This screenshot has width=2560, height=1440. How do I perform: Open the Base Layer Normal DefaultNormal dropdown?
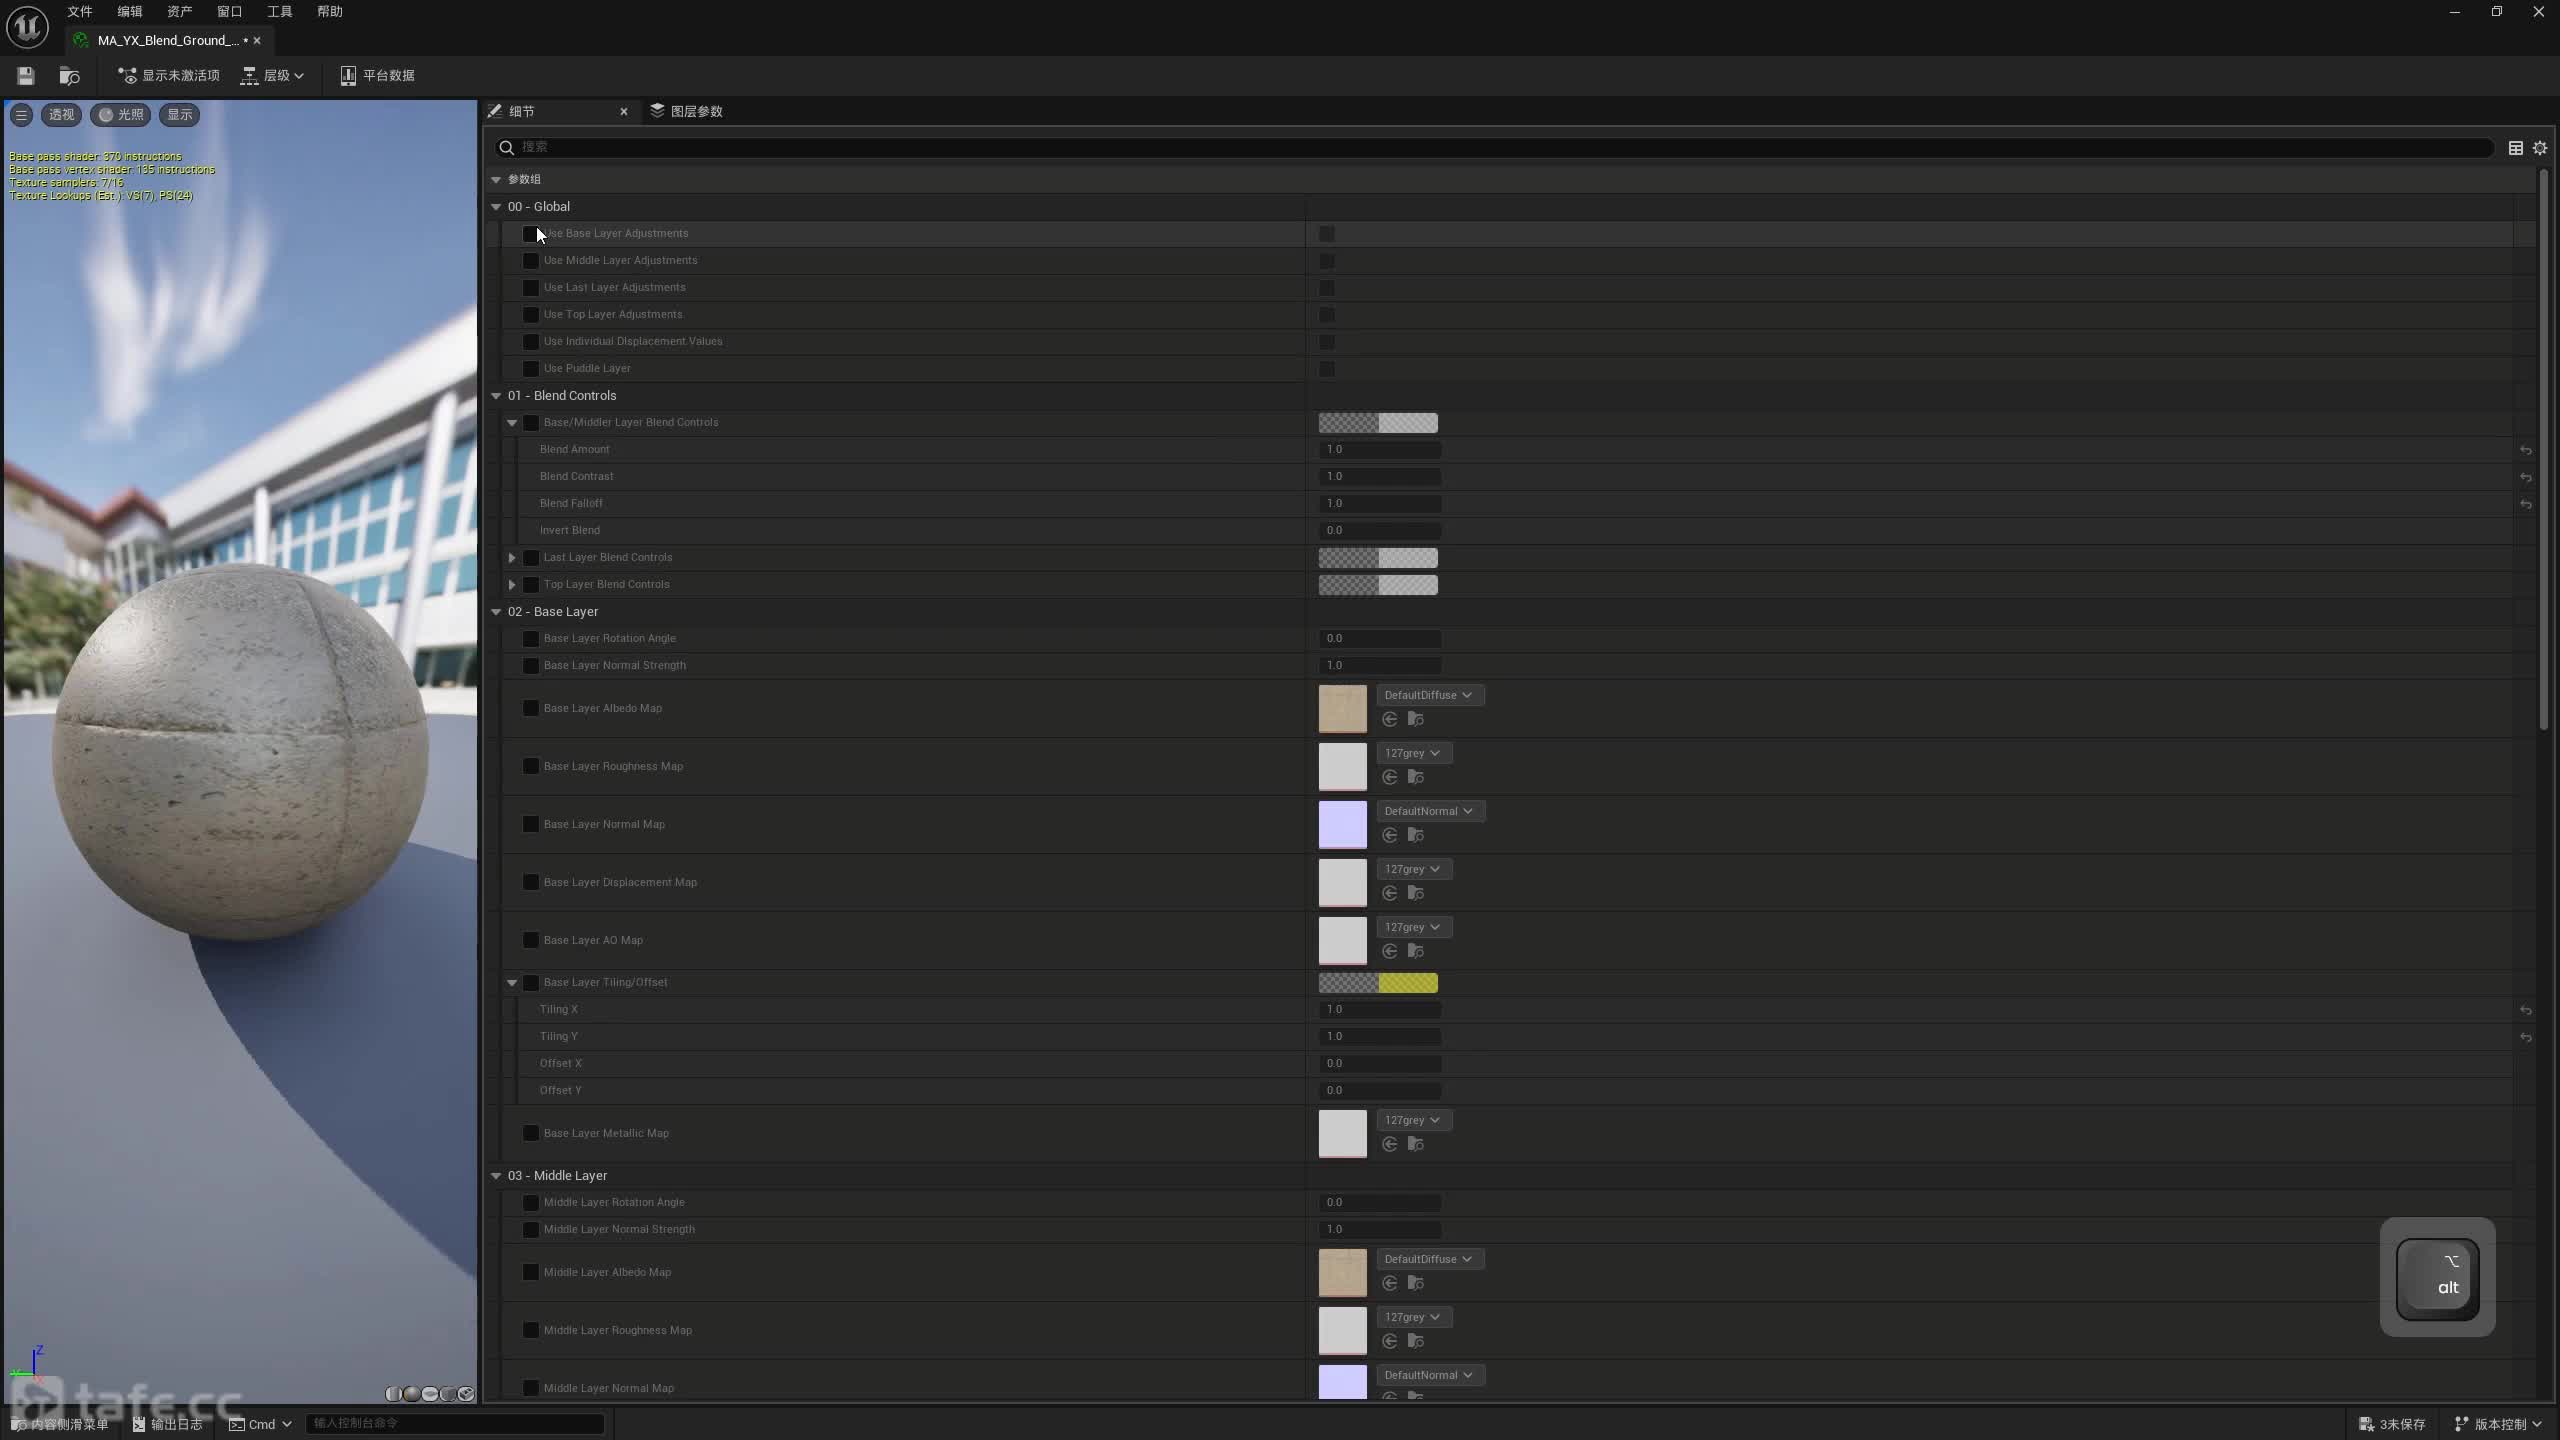(x=1431, y=812)
